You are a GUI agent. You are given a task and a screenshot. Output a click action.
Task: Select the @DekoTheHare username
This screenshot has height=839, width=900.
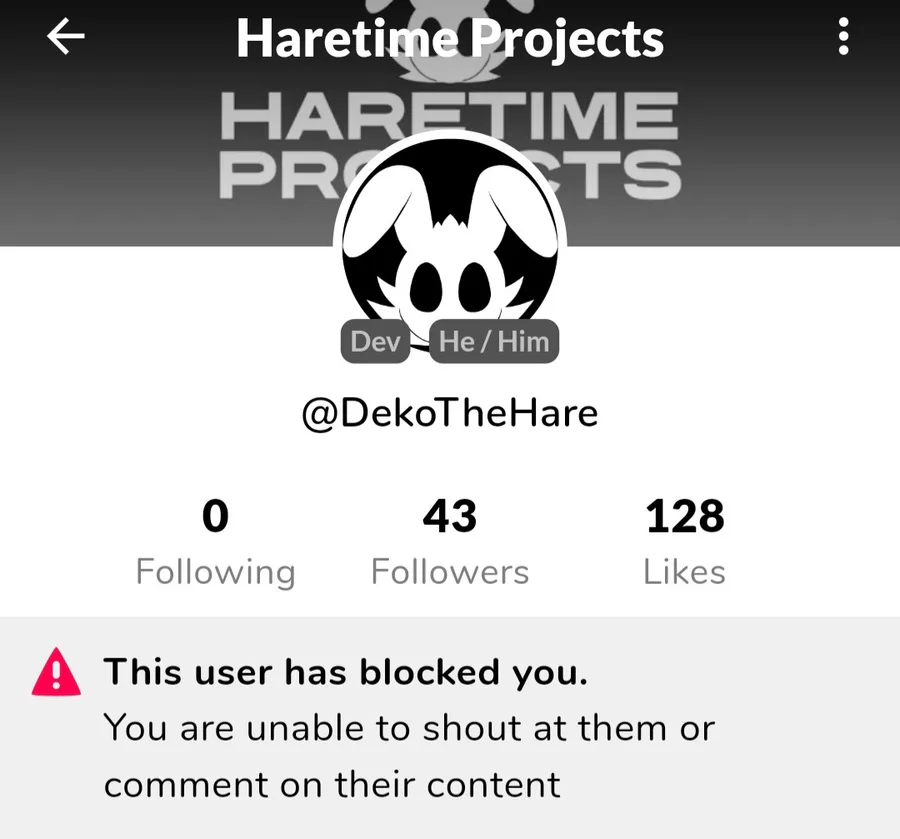[x=450, y=413]
